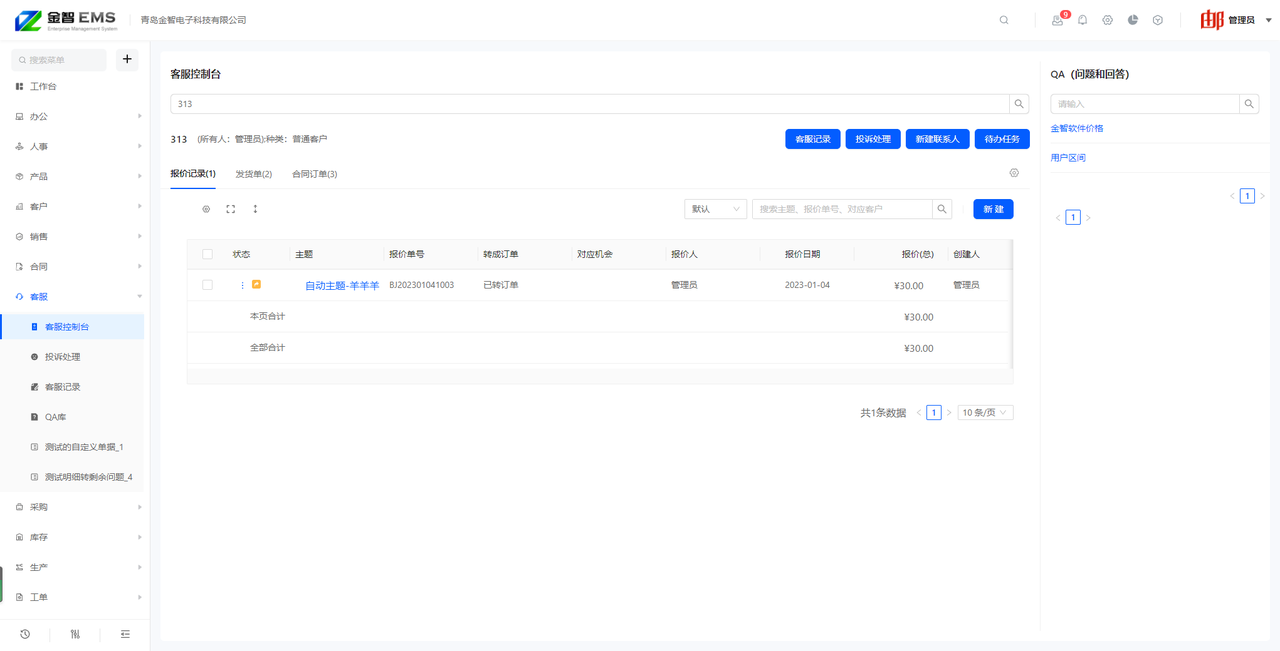
Task: Click the QA search magnifier button
Action: (1249, 104)
